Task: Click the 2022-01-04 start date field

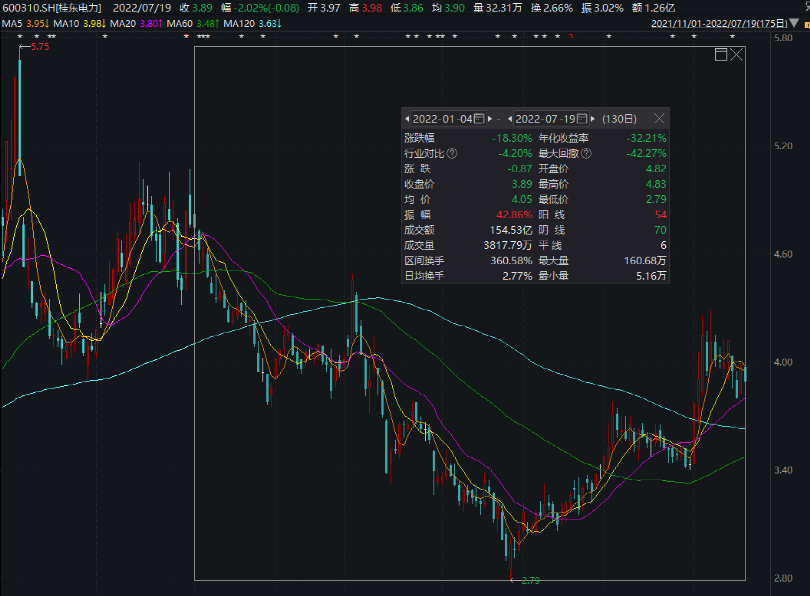Action: [443, 119]
